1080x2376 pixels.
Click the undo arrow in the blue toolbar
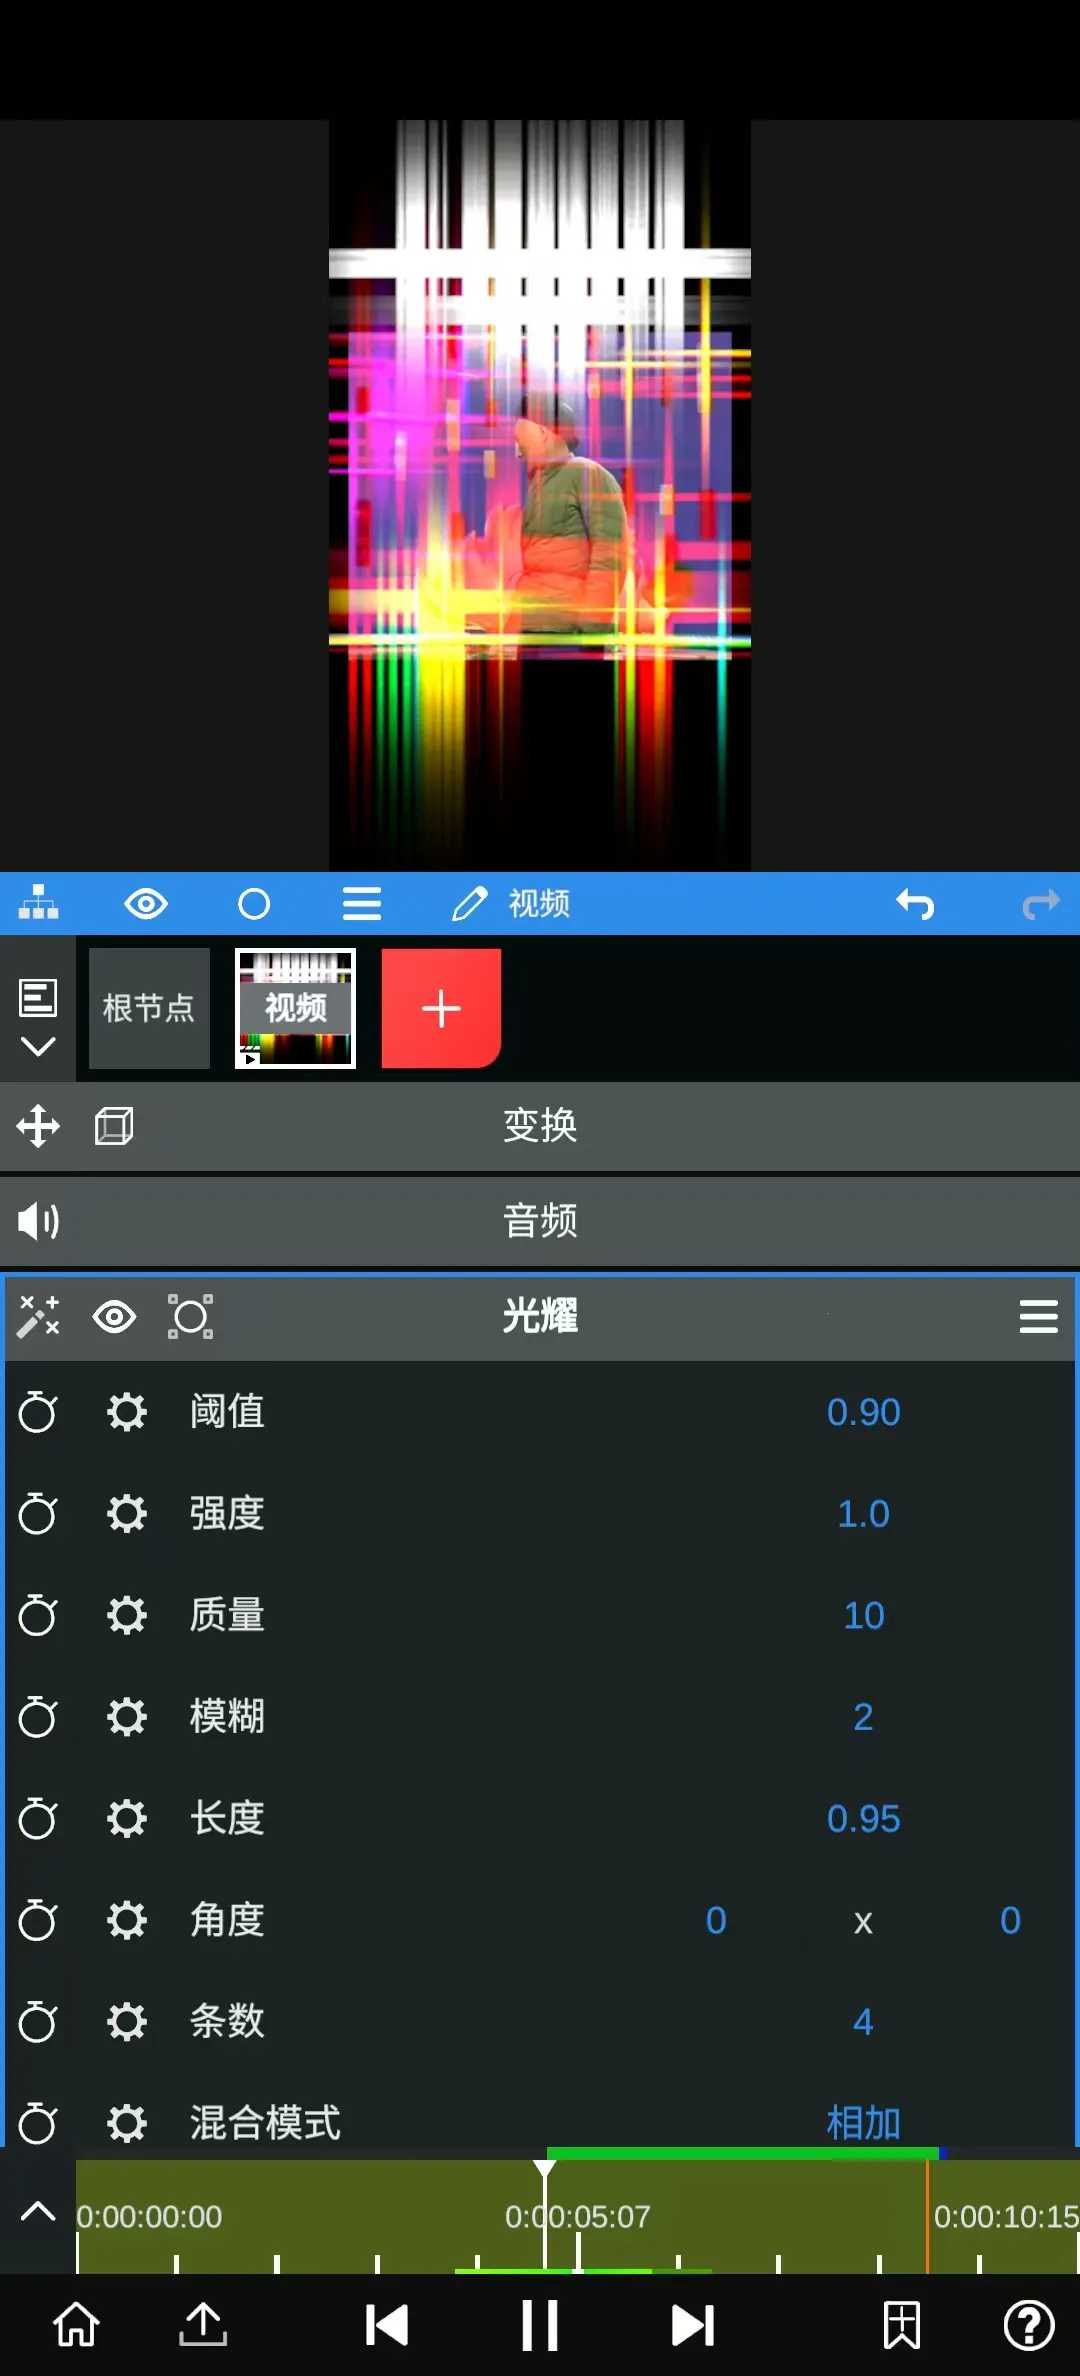pyautogui.click(x=914, y=904)
